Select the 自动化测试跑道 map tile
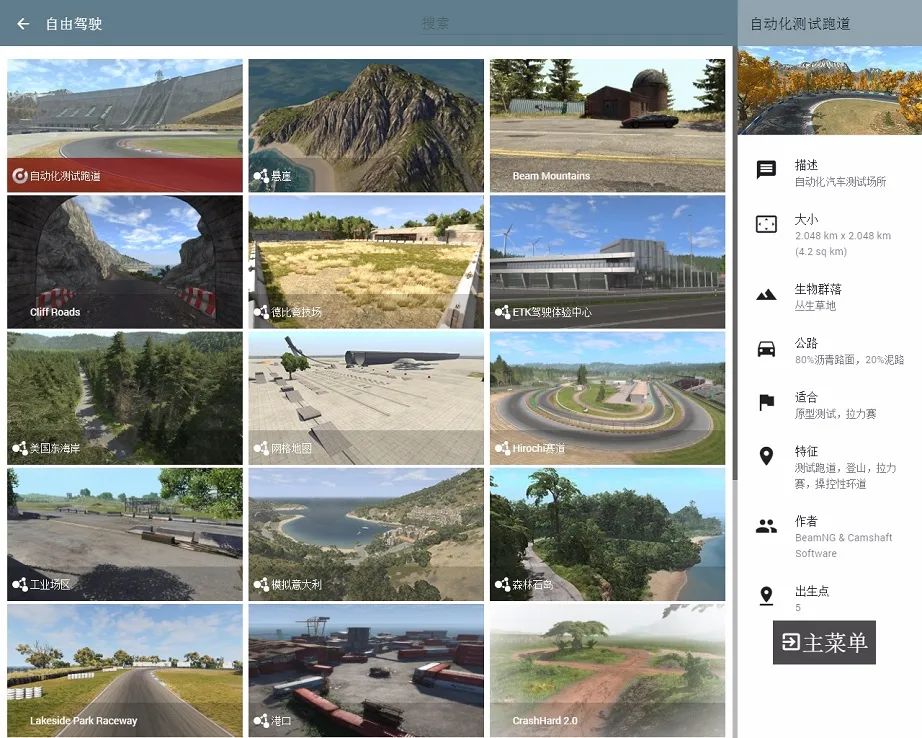 [x=125, y=126]
